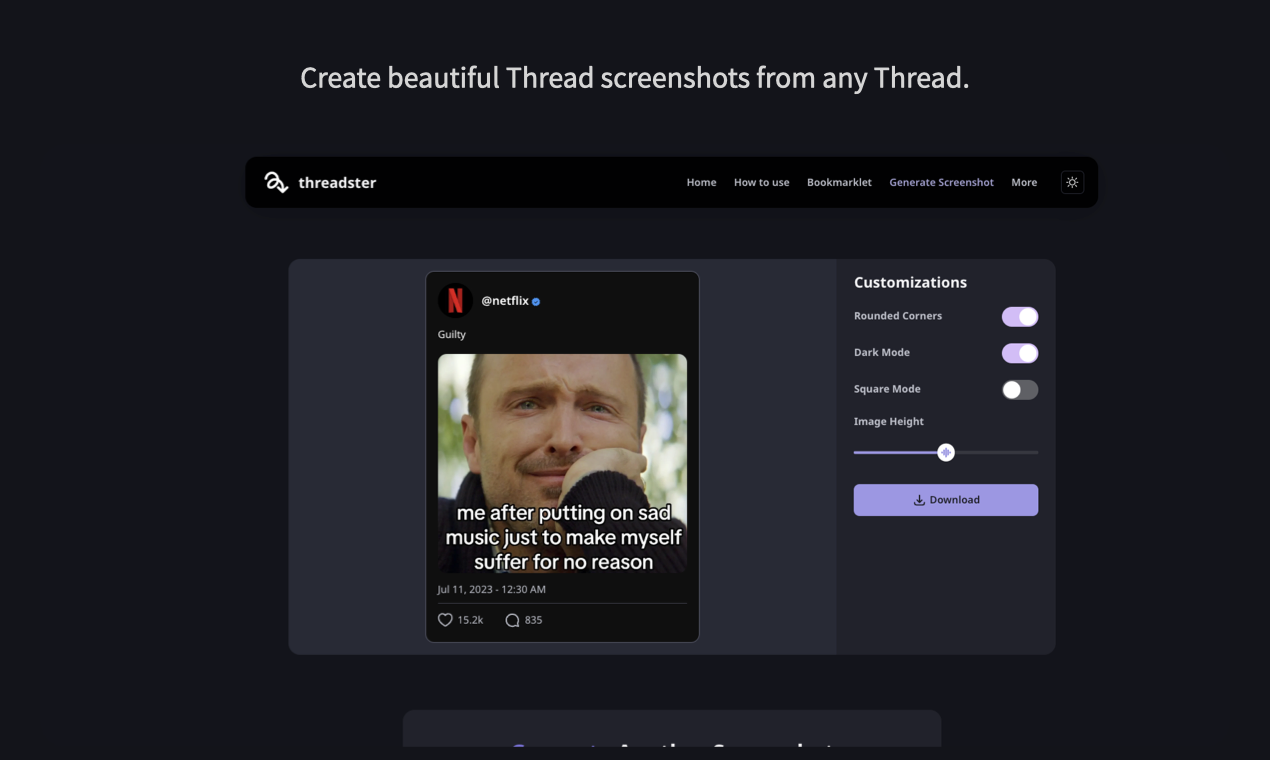The width and height of the screenshot is (1270, 760).
Task: Click the Generate Screenshot nav link
Action: [x=941, y=182]
